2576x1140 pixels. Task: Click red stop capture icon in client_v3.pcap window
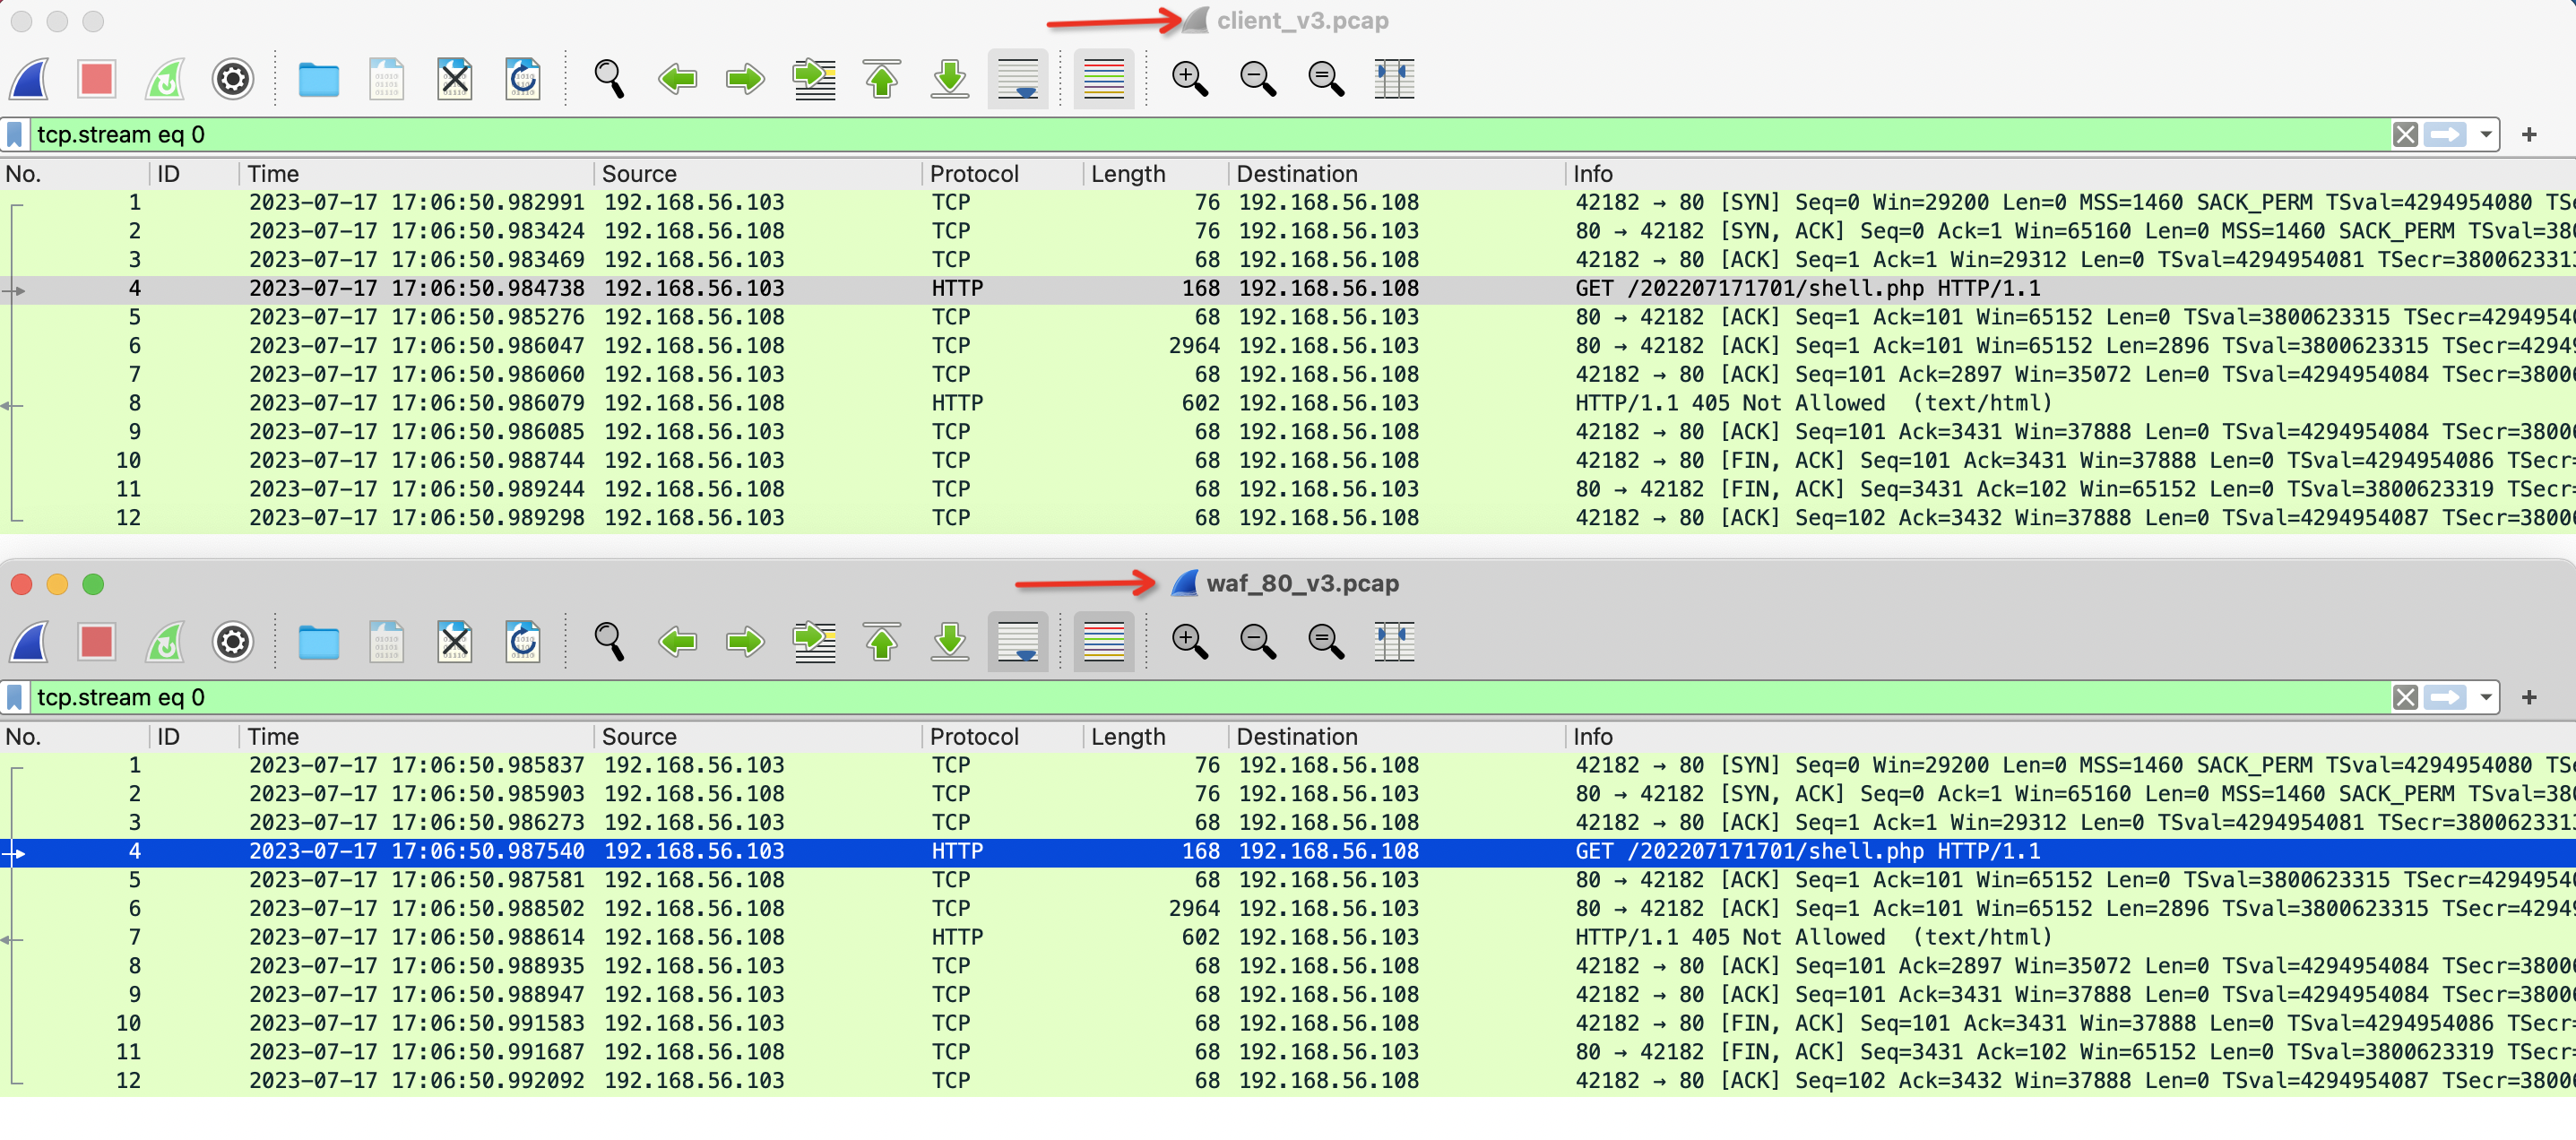(97, 79)
